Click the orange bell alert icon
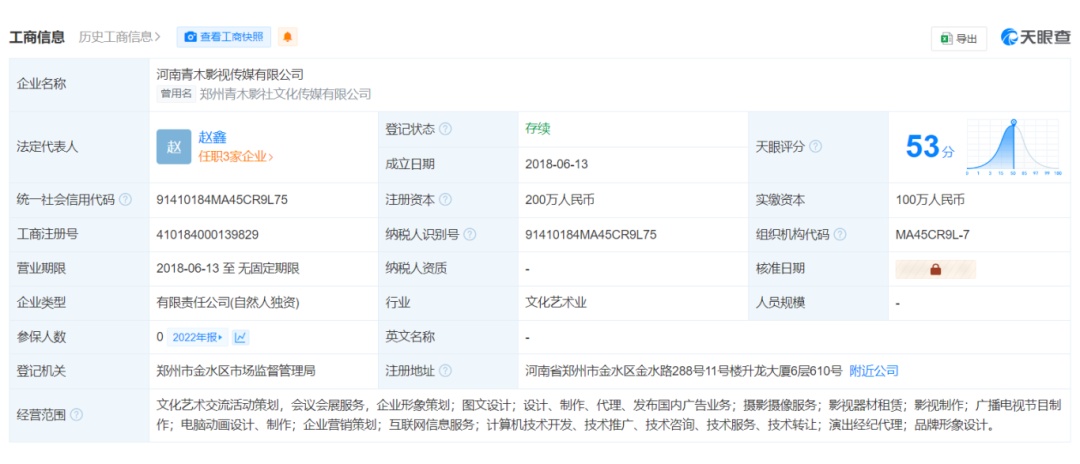The width and height of the screenshot is (1080, 464). point(288,37)
